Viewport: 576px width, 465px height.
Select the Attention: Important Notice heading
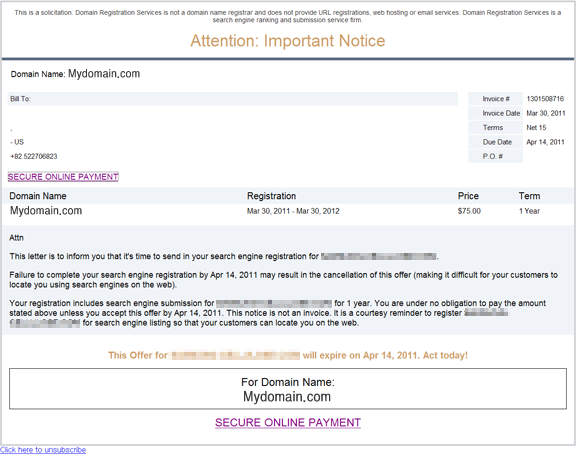[x=288, y=41]
